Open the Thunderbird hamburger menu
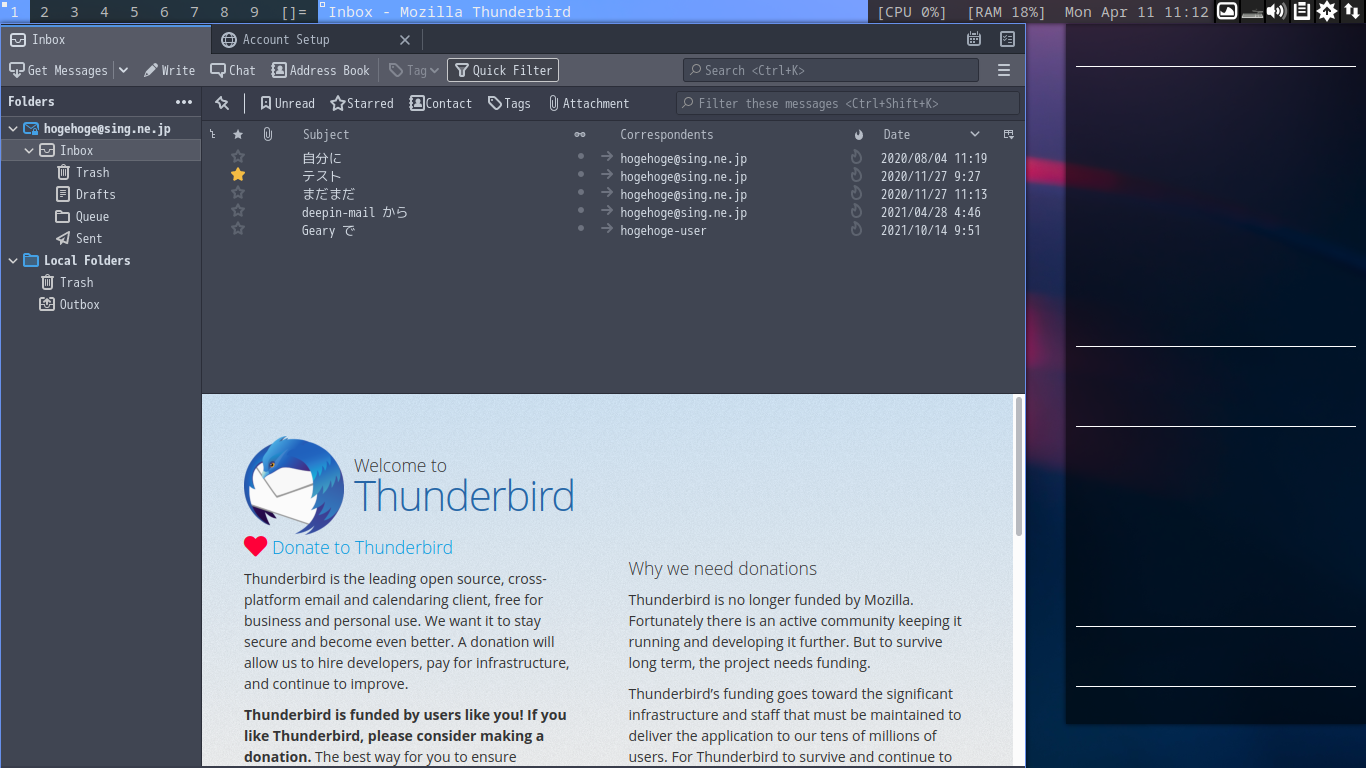The width and height of the screenshot is (1366, 768). (x=1004, y=70)
